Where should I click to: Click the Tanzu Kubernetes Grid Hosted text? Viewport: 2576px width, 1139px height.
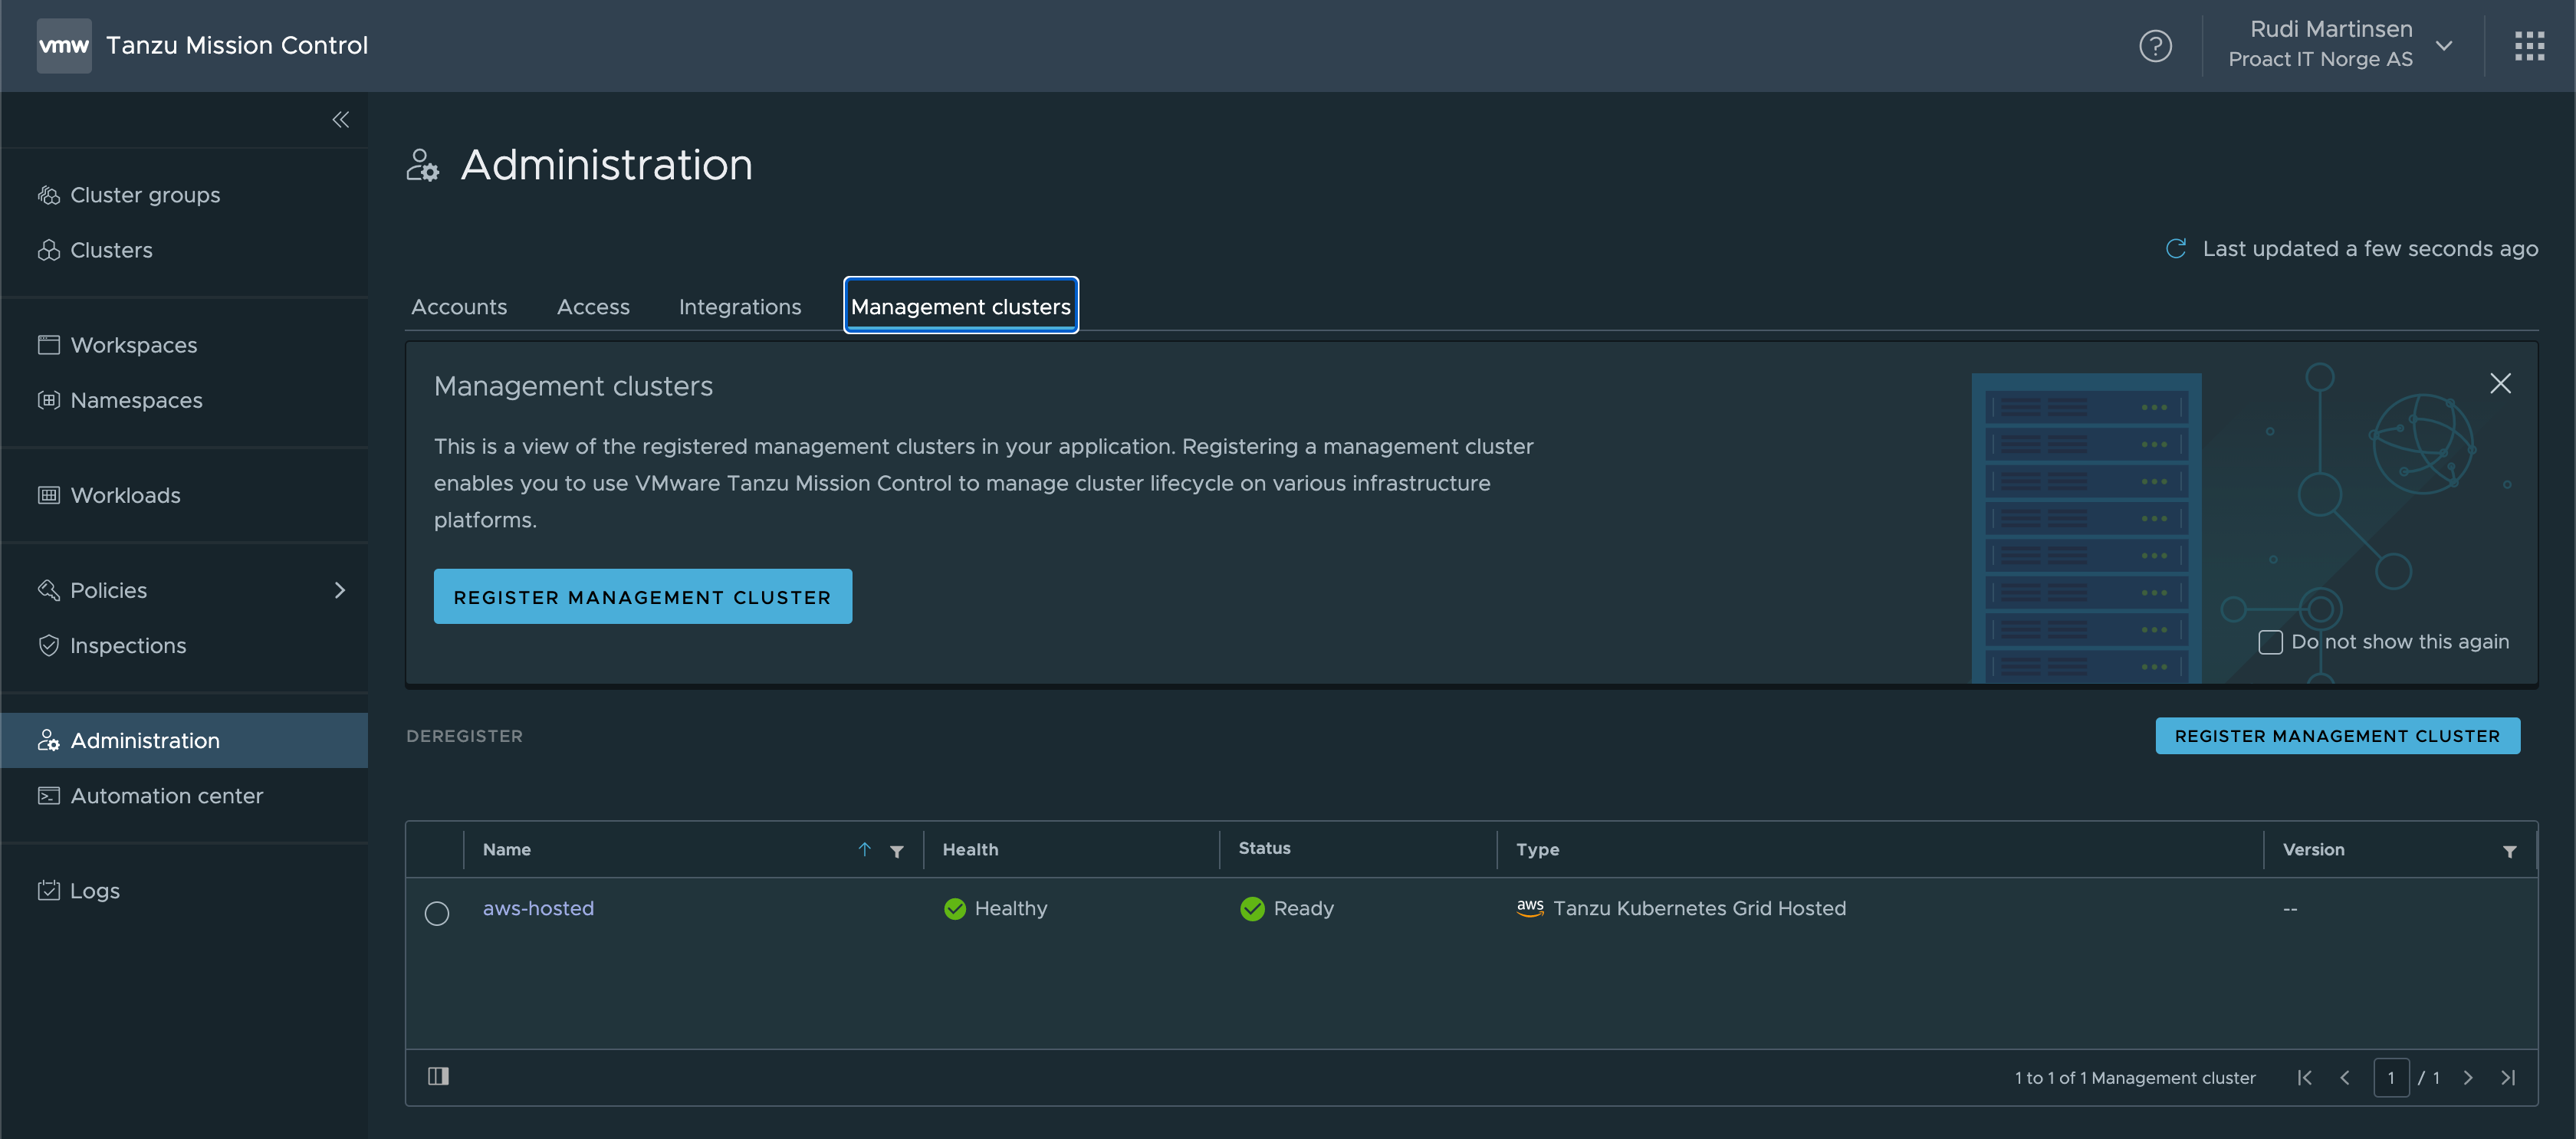coord(1699,908)
